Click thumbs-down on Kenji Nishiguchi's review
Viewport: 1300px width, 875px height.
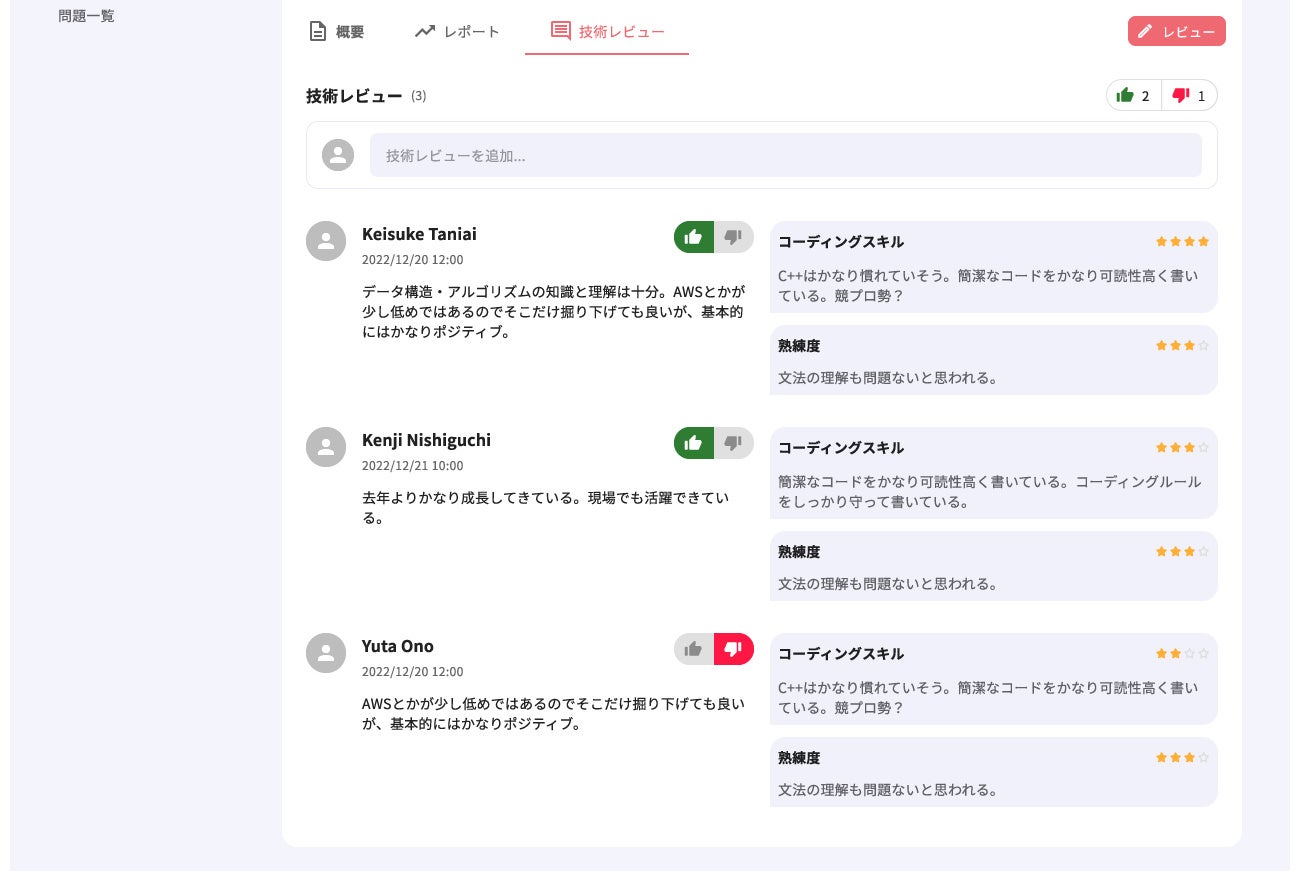pos(734,443)
